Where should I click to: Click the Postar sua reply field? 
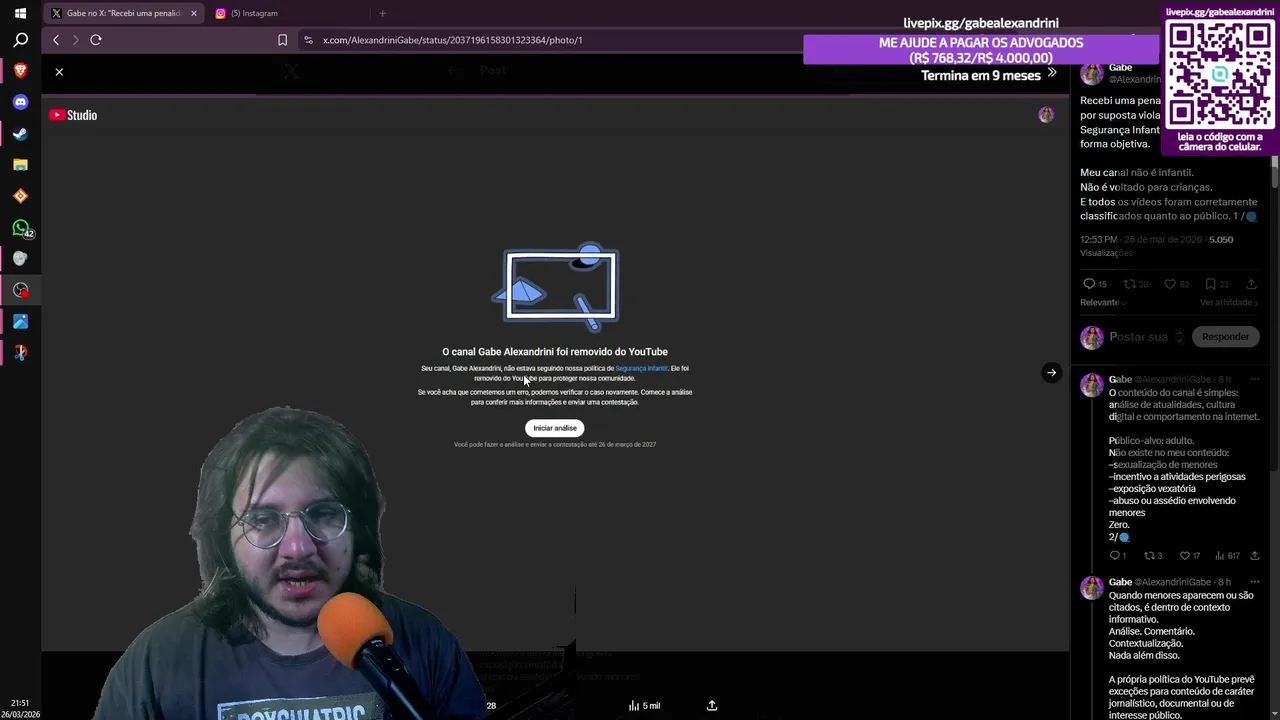[1138, 337]
